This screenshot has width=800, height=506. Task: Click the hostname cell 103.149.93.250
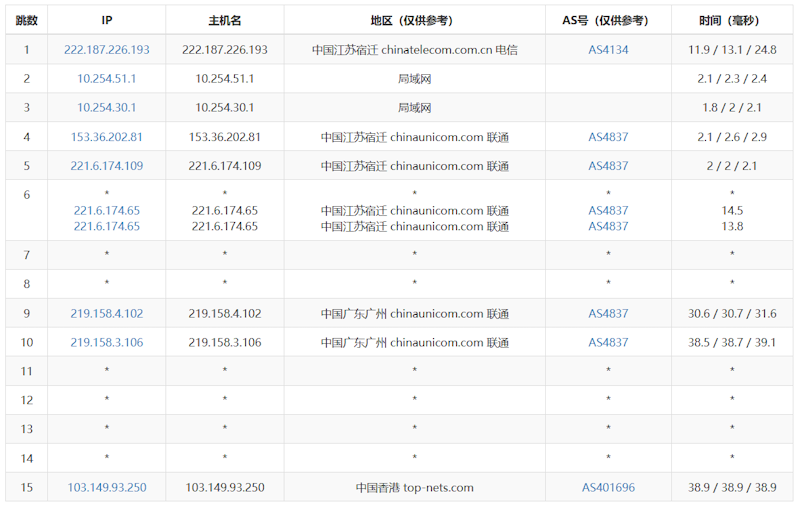pos(224,487)
